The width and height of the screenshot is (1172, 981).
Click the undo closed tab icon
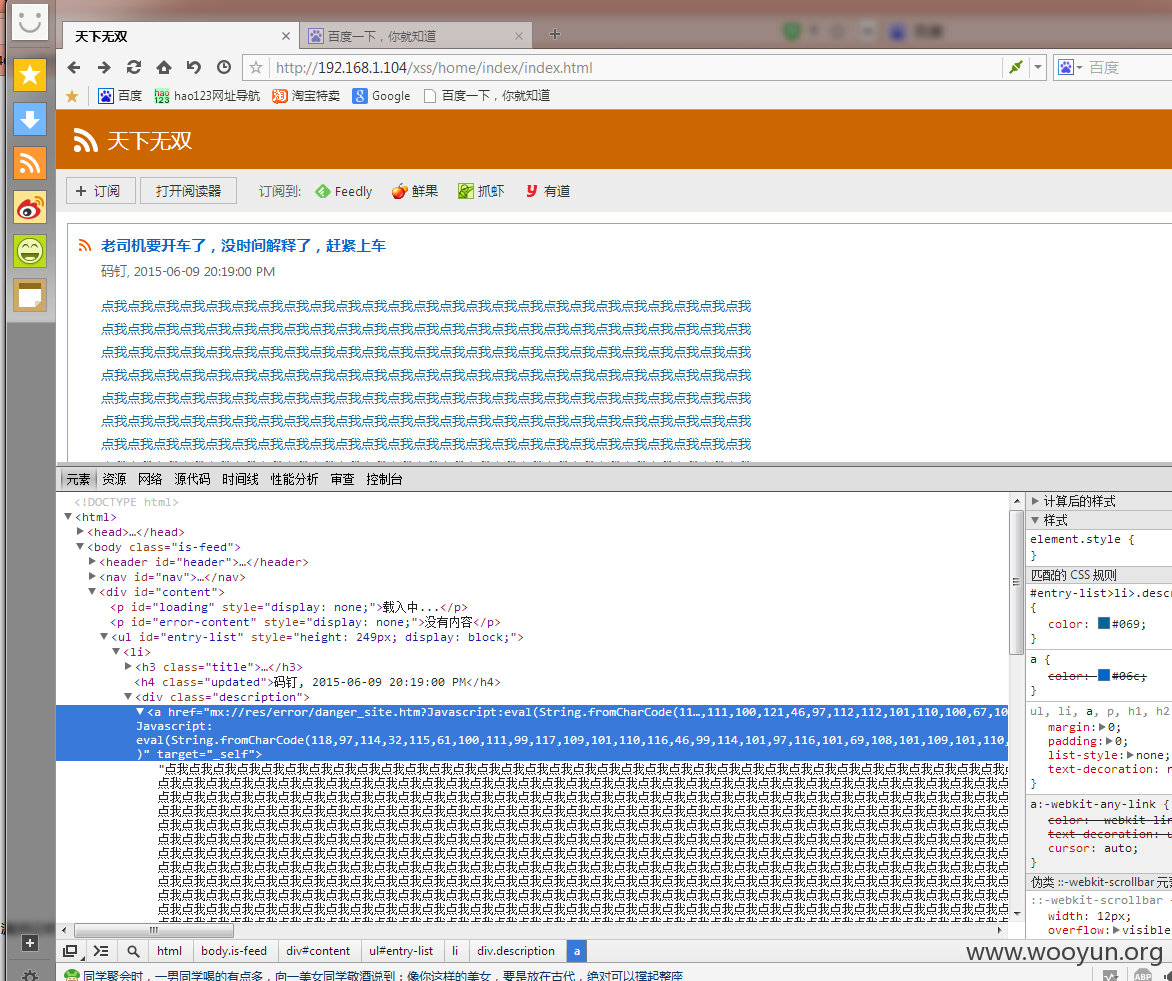pyautogui.click(x=194, y=67)
